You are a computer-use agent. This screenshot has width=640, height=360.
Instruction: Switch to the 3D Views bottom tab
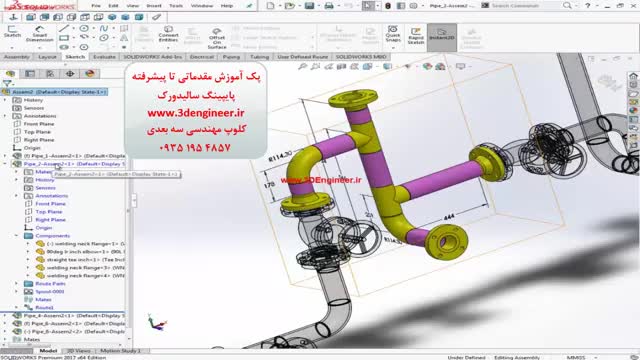[78, 351]
